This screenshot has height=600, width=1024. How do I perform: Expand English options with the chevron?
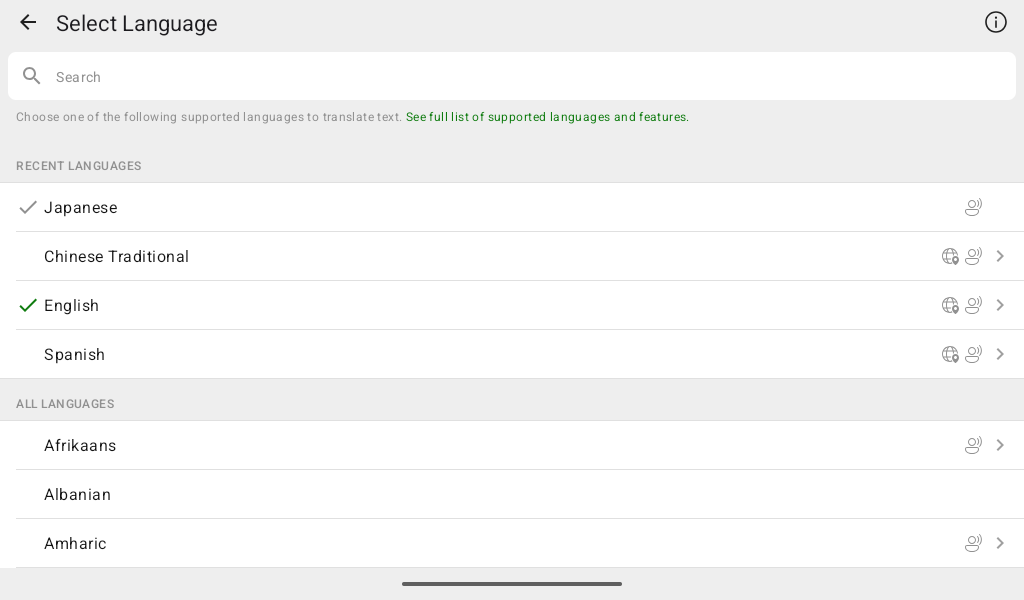1000,306
